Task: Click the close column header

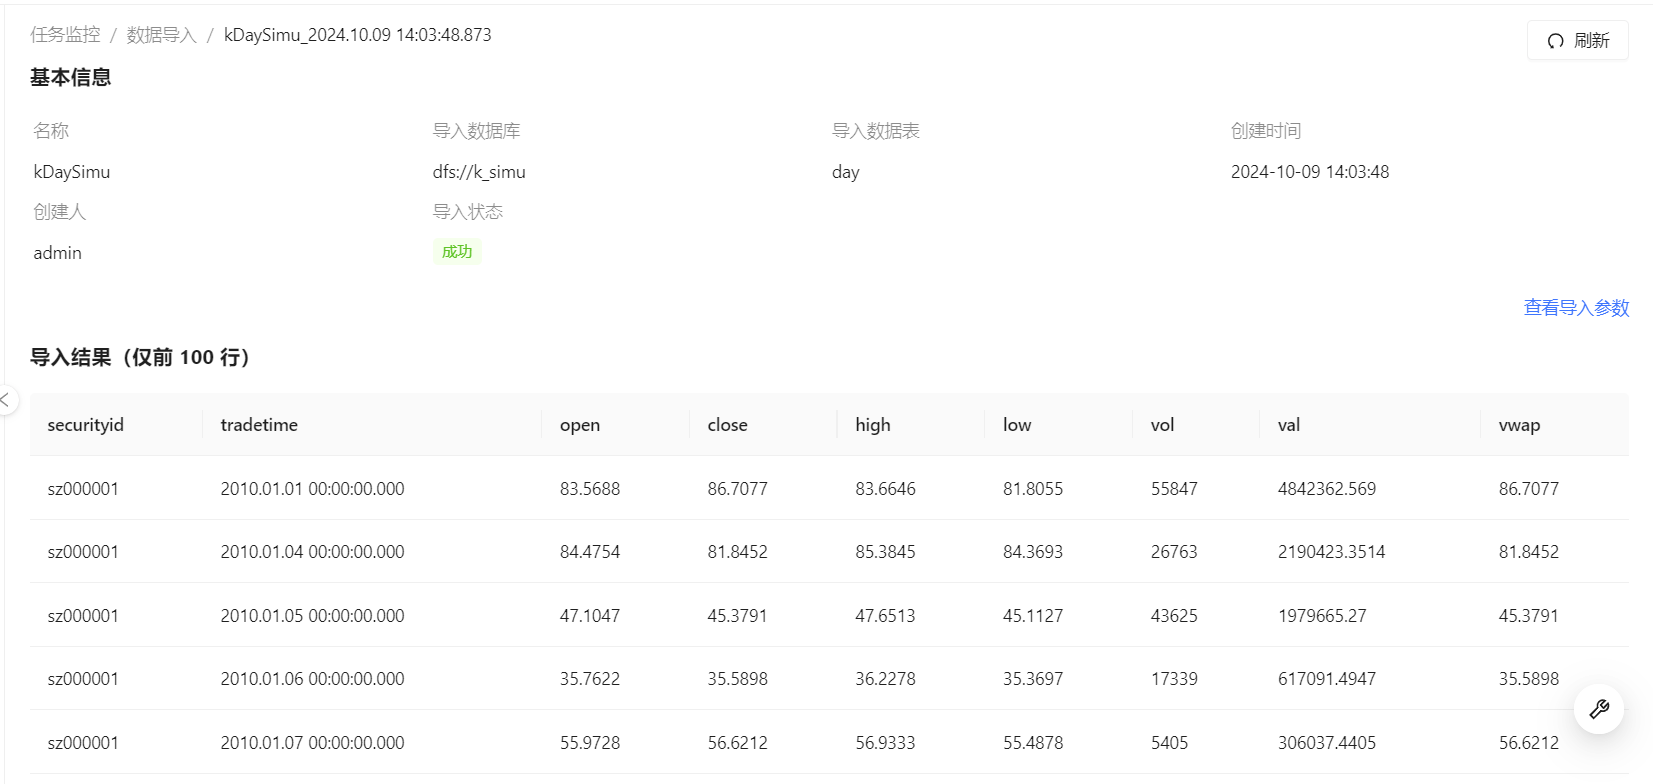Action: [727, 425]
